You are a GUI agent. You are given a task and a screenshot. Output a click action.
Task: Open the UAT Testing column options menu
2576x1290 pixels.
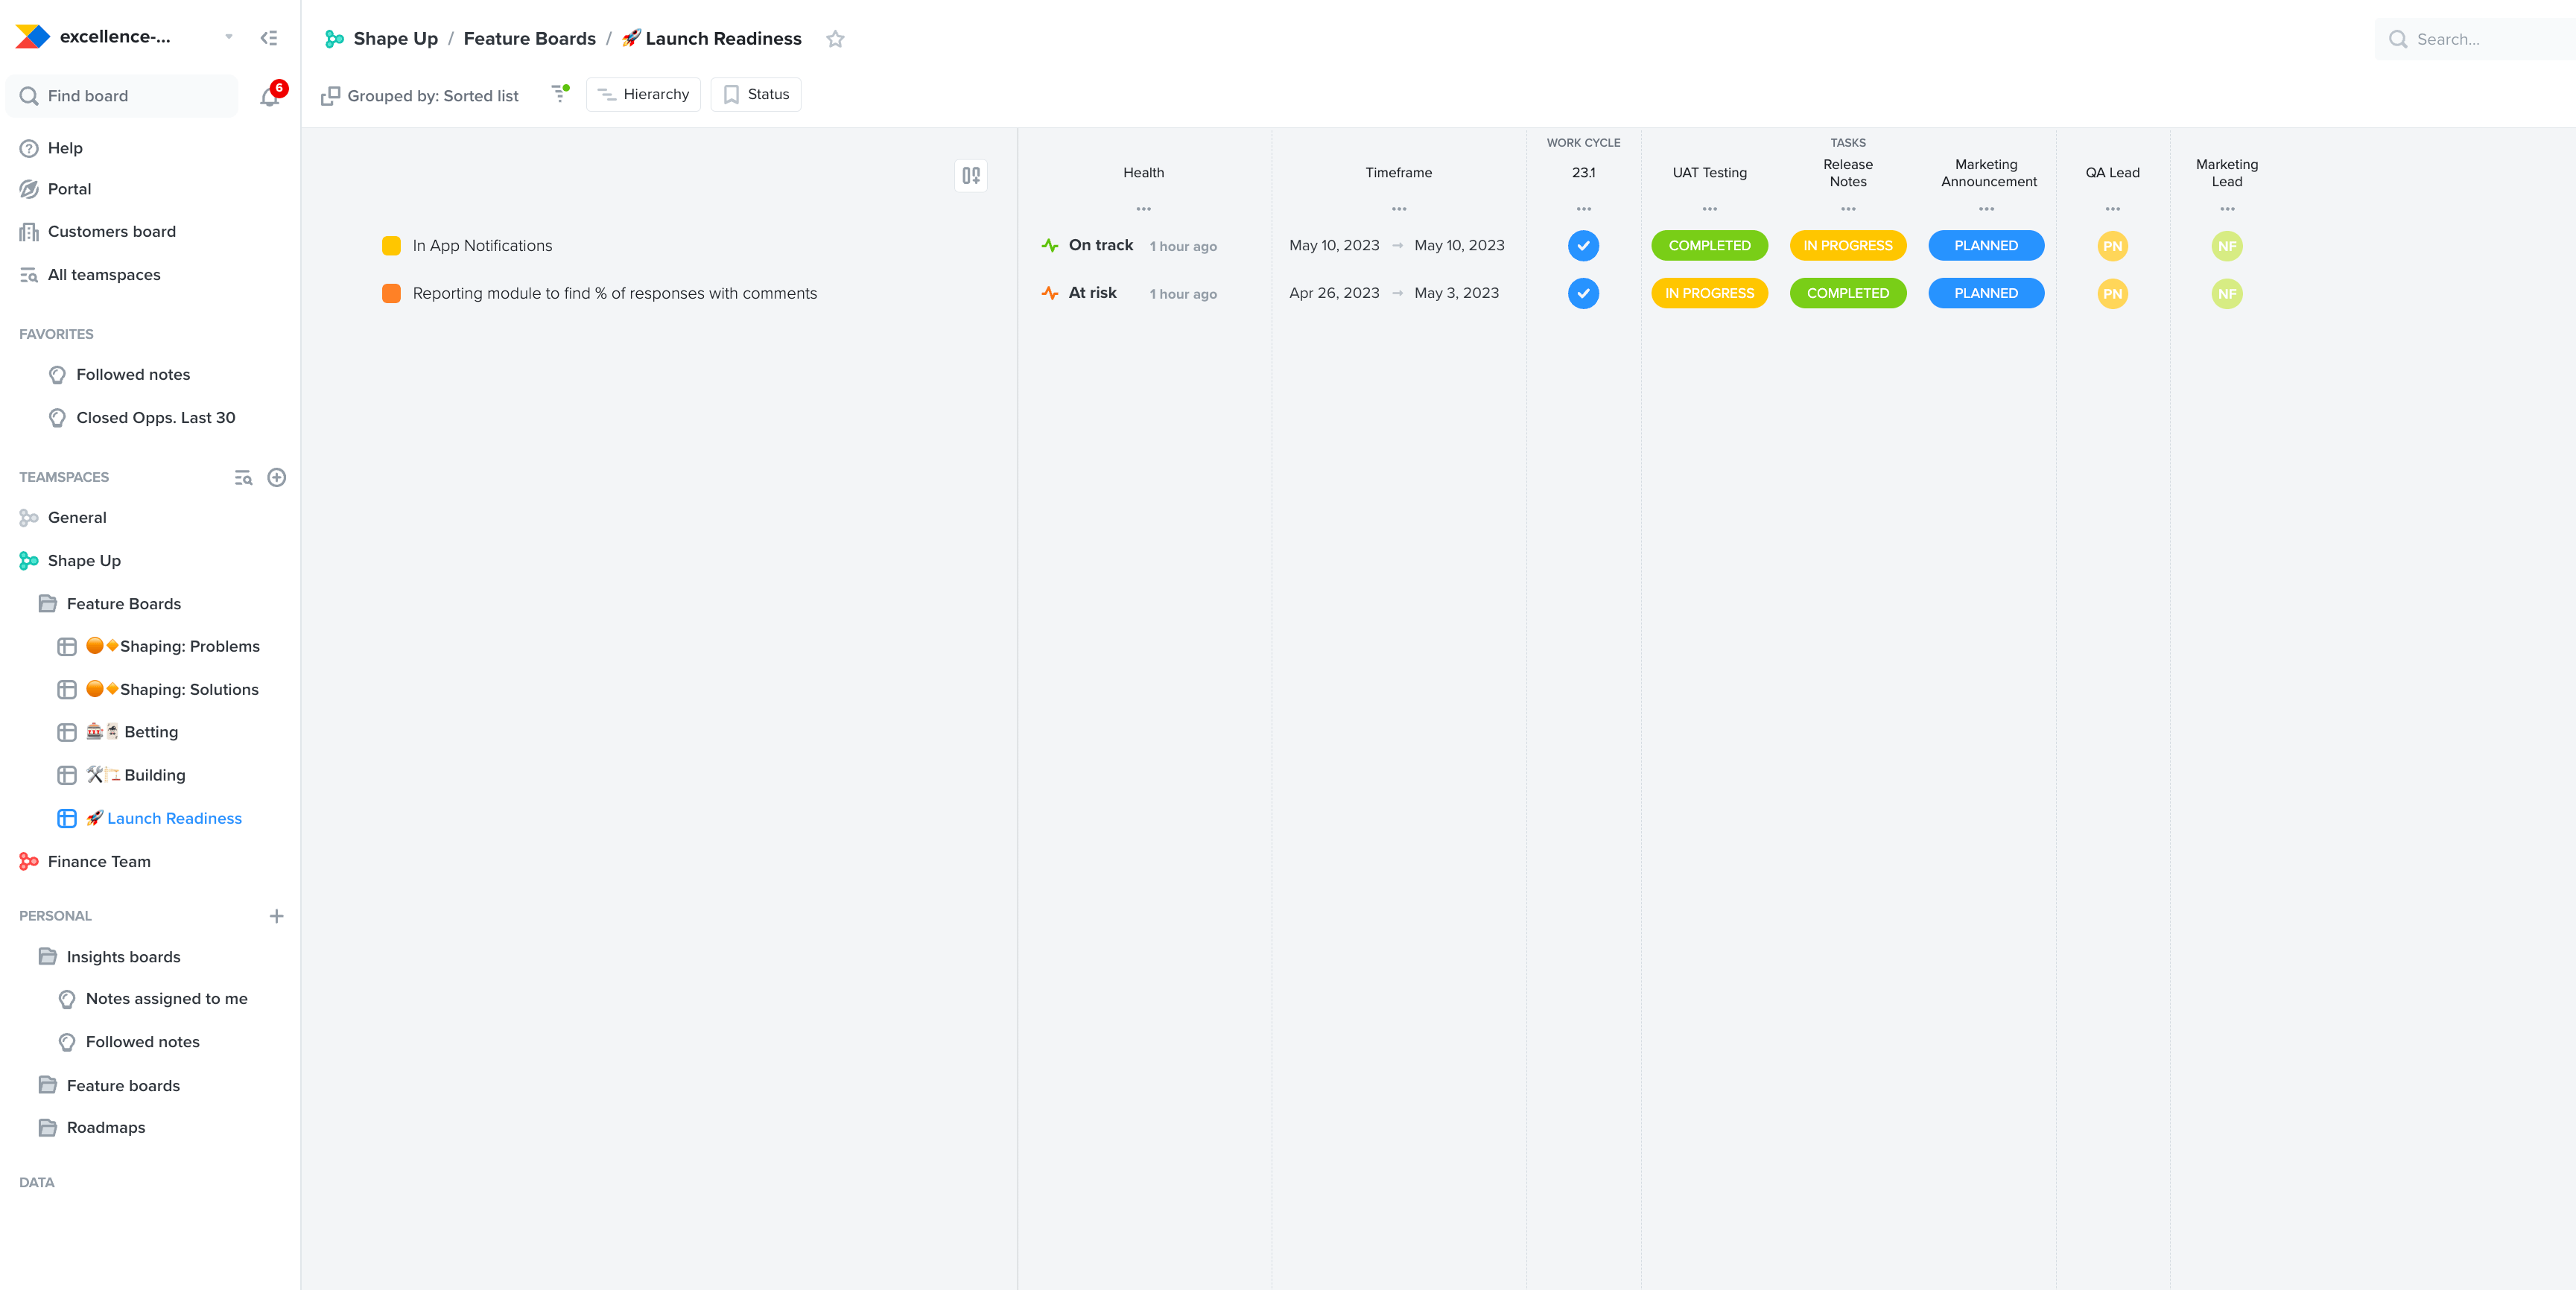(1710, 208)
